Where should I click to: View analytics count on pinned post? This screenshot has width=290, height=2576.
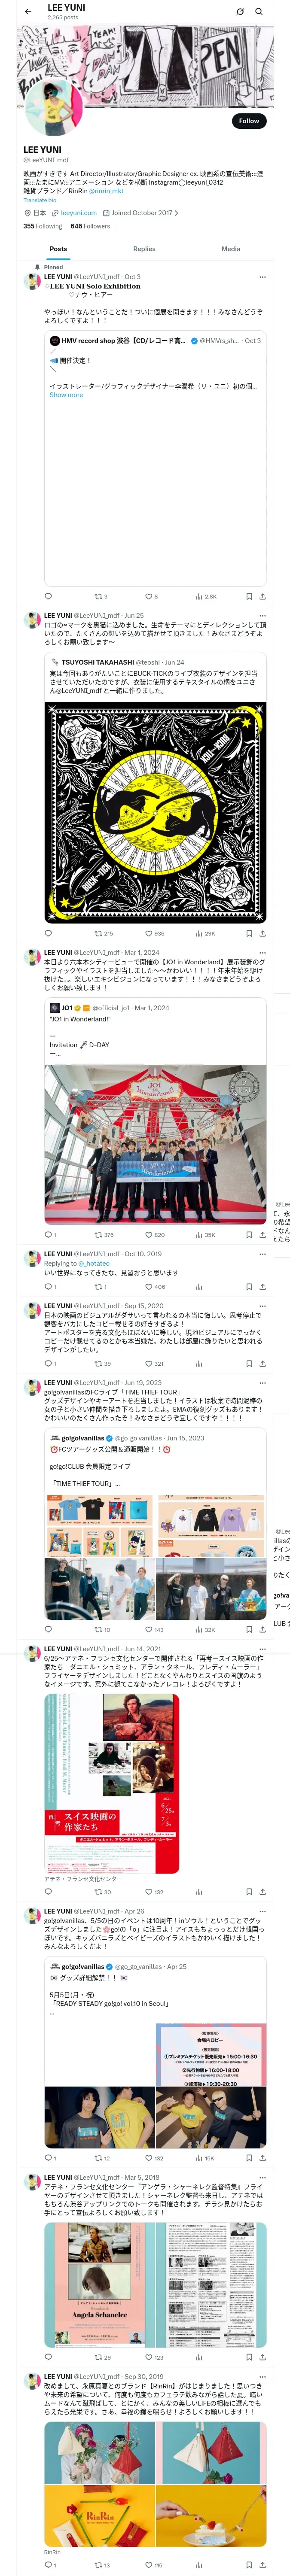point(205,596)
